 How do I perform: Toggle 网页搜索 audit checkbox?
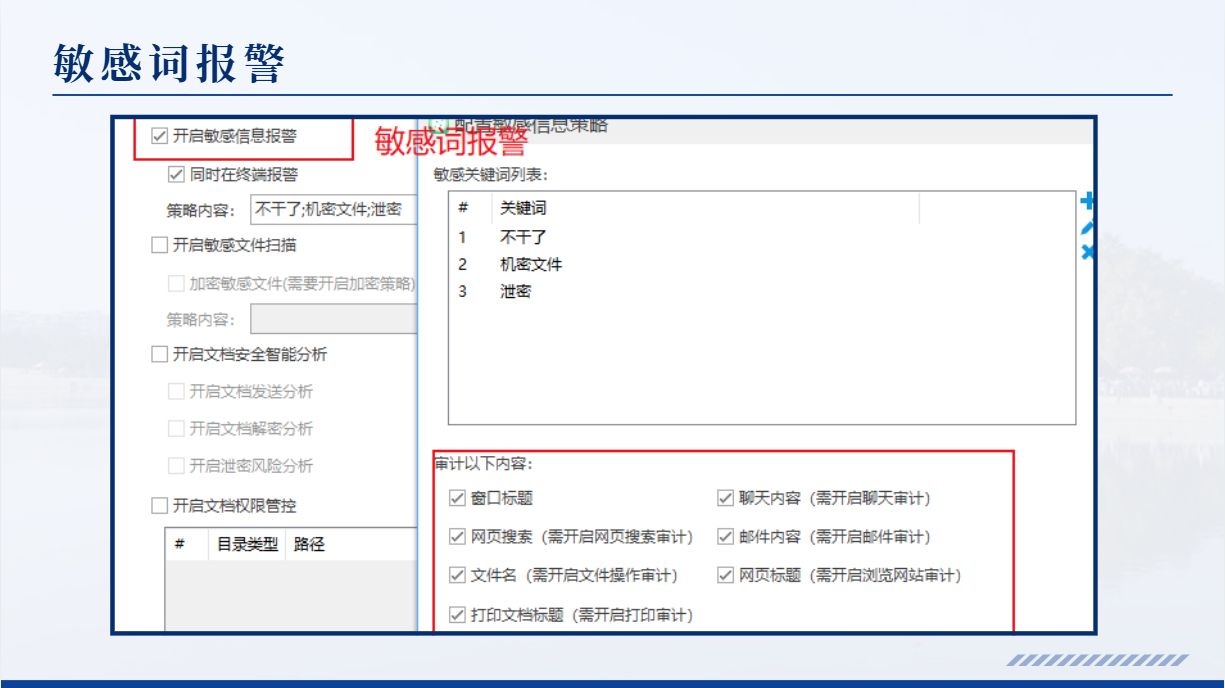pos(458,537)
